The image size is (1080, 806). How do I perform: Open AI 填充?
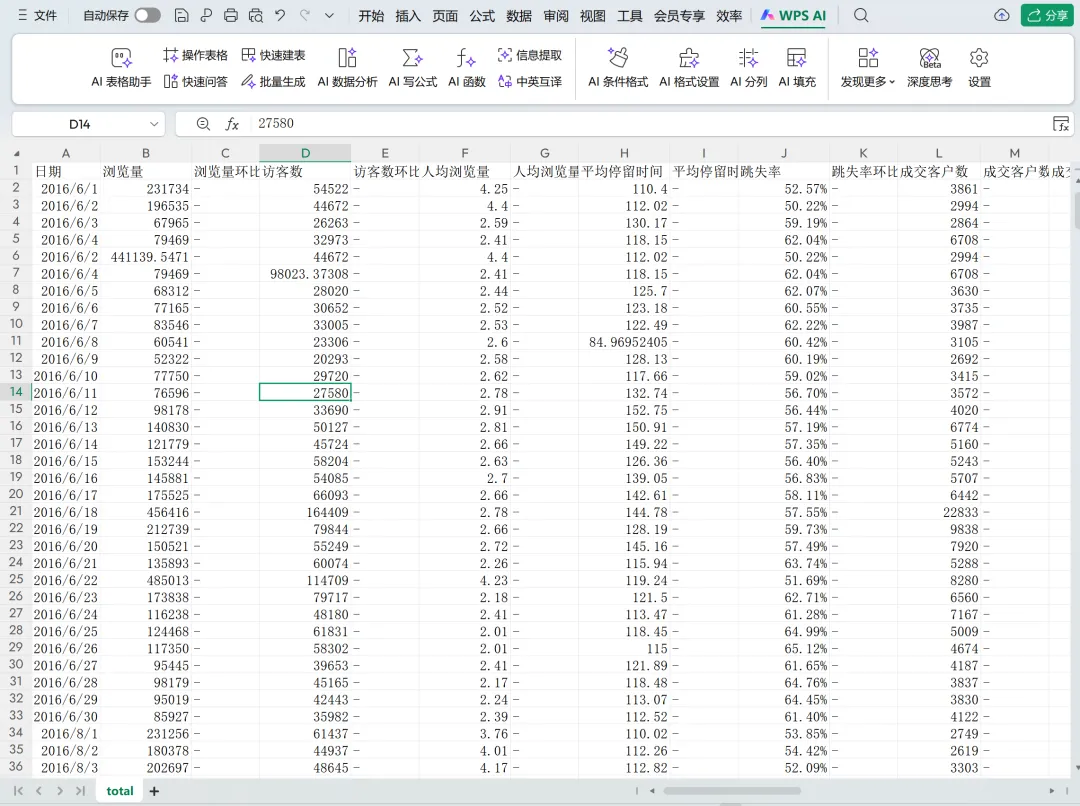tap(797, 68)
